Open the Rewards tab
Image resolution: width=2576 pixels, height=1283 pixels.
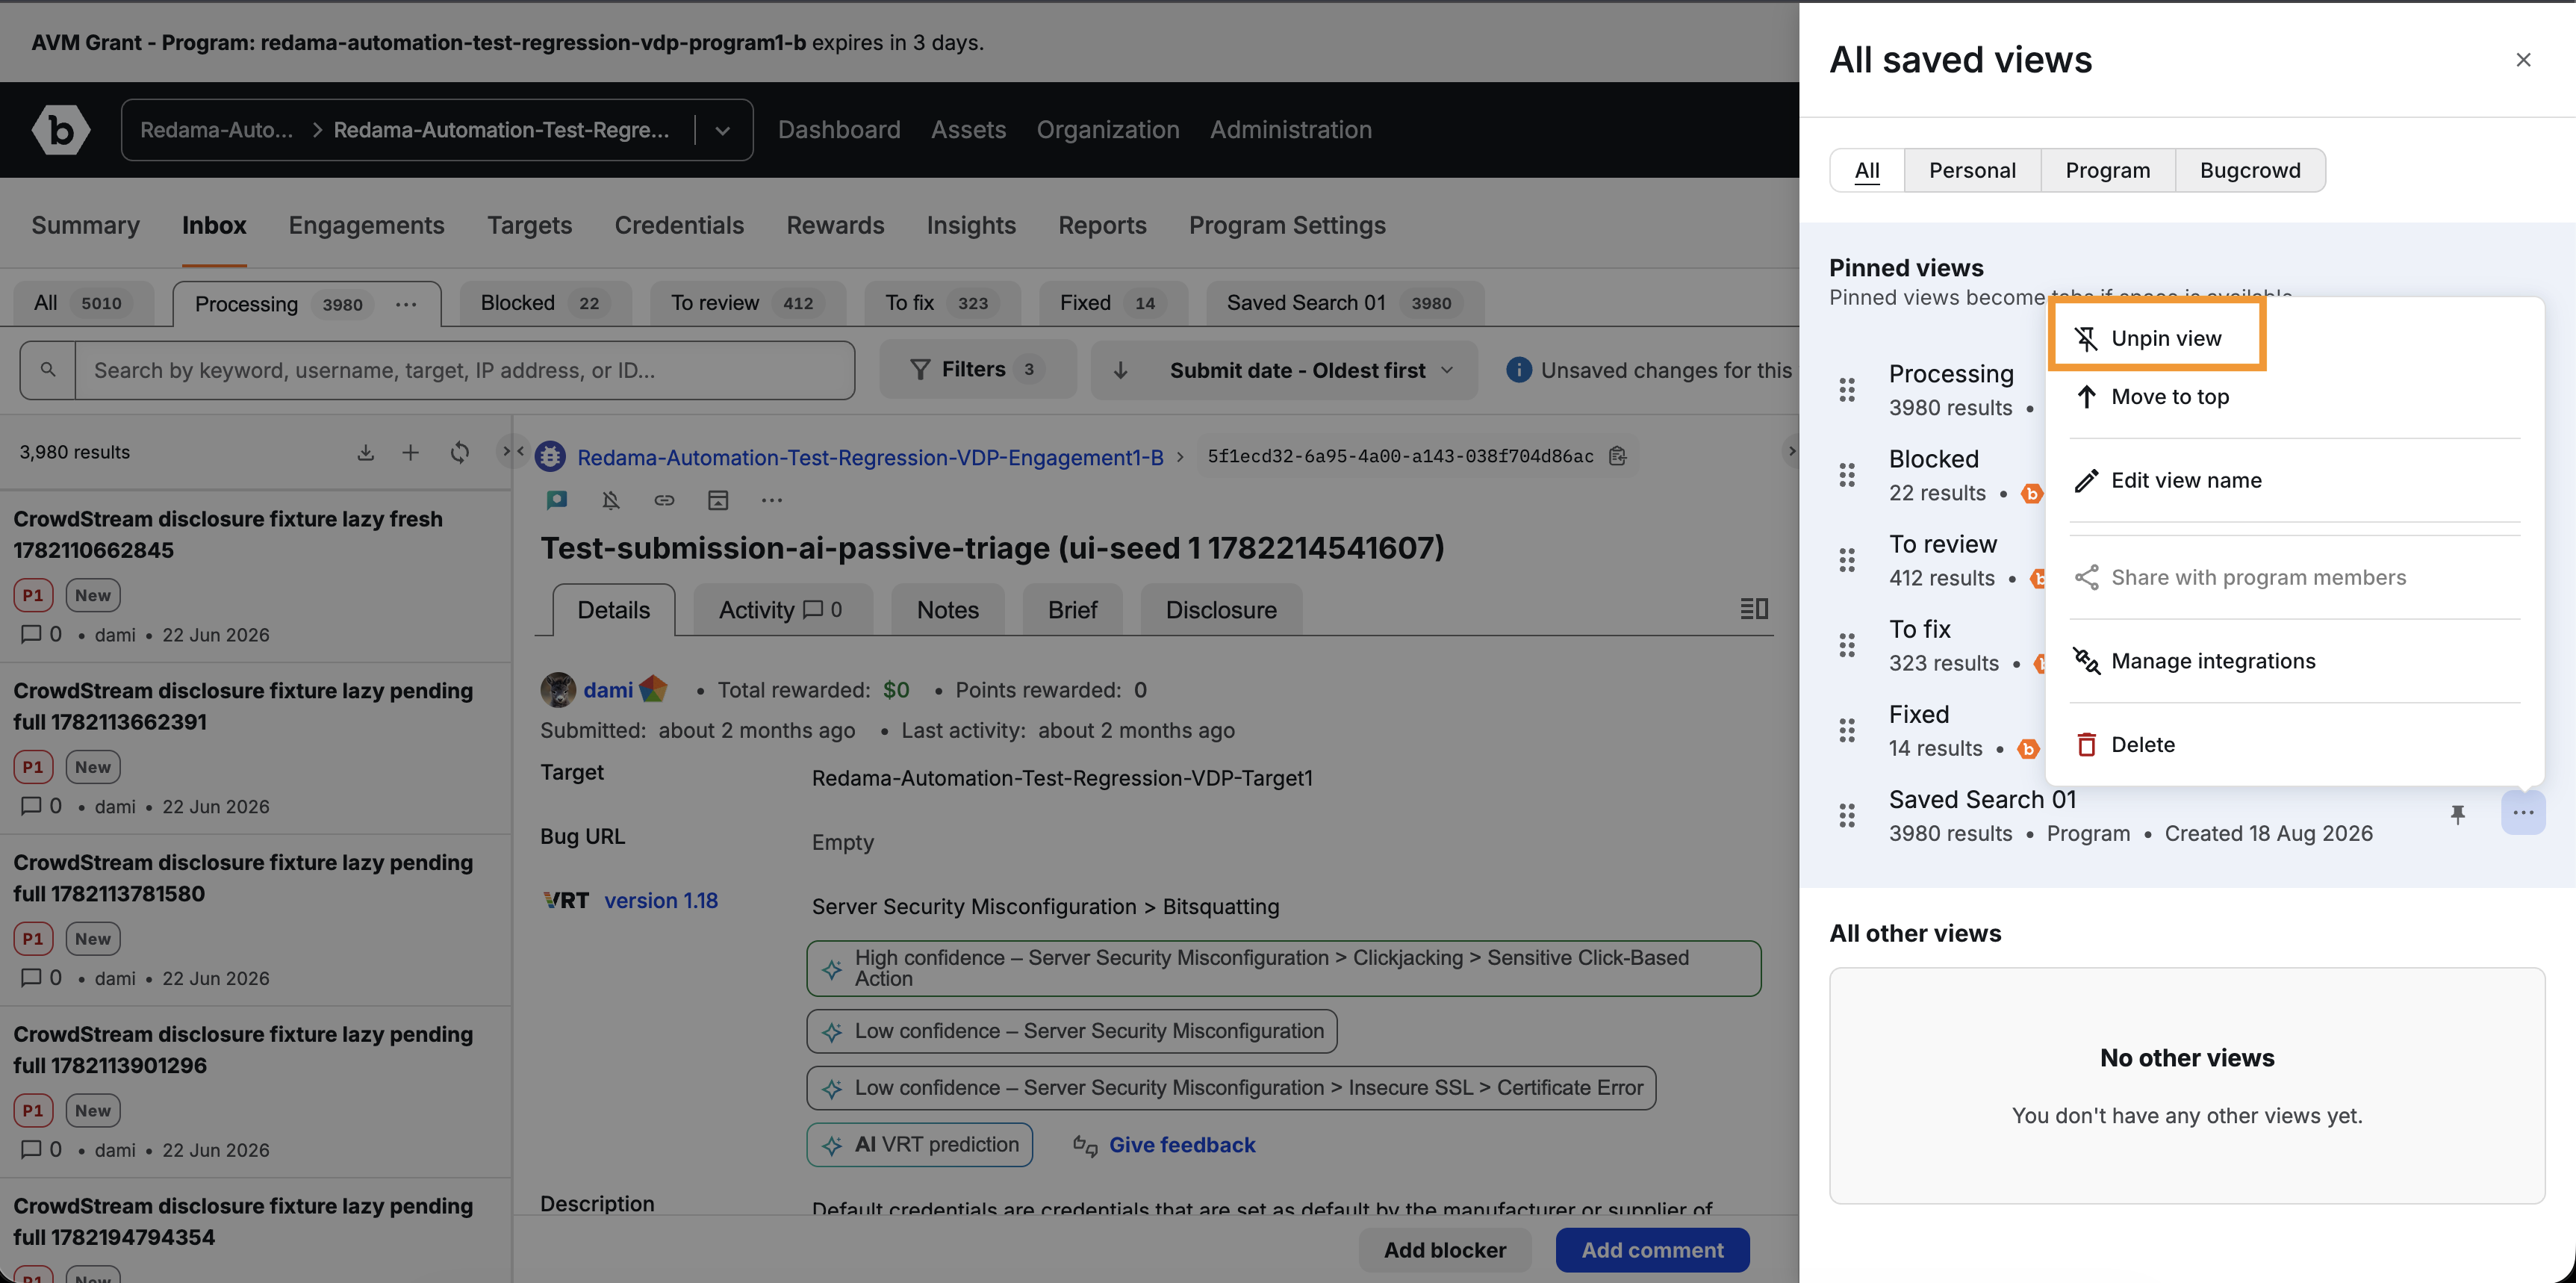(x=835, y=225)
